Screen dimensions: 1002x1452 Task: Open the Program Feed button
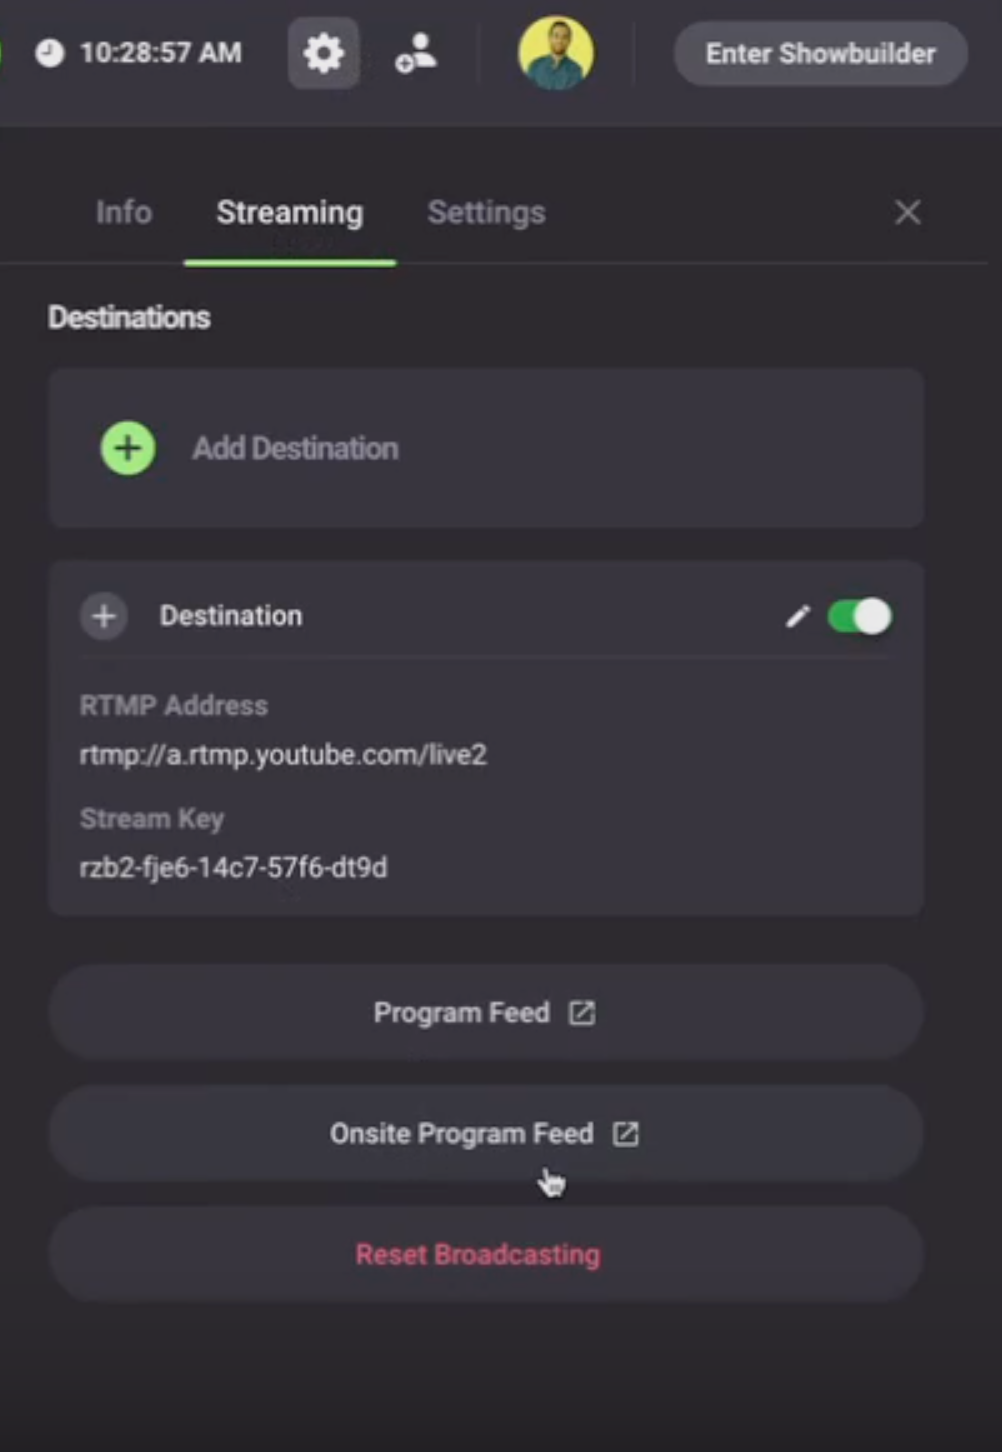[485, 1013]
